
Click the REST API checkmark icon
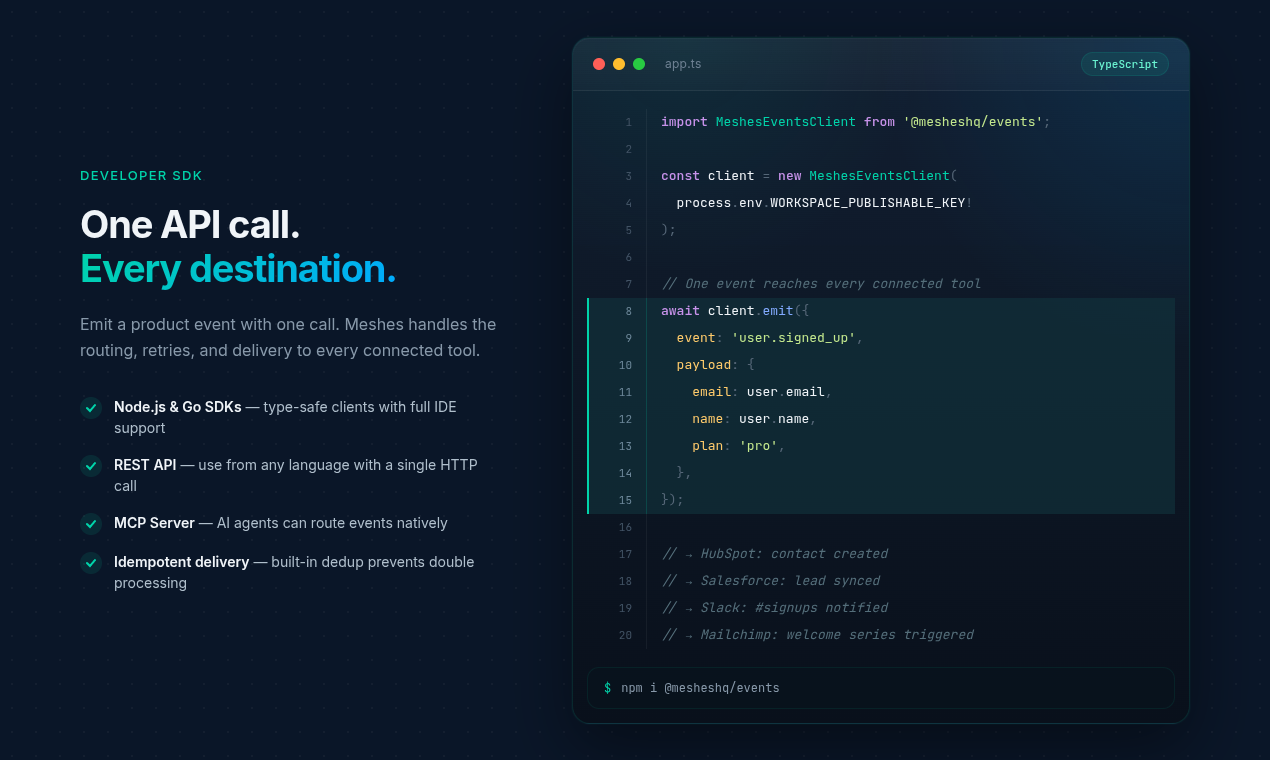91,466
